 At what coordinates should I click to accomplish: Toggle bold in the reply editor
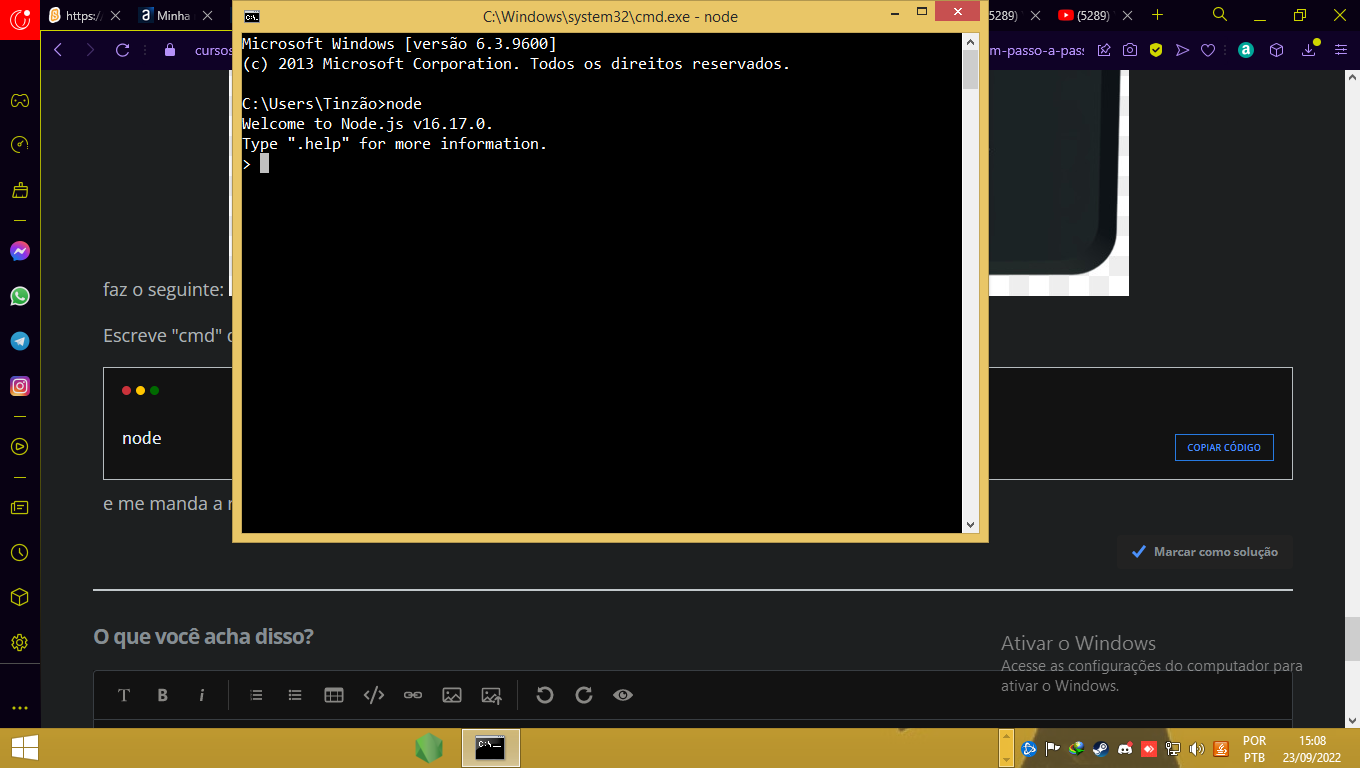163,695
